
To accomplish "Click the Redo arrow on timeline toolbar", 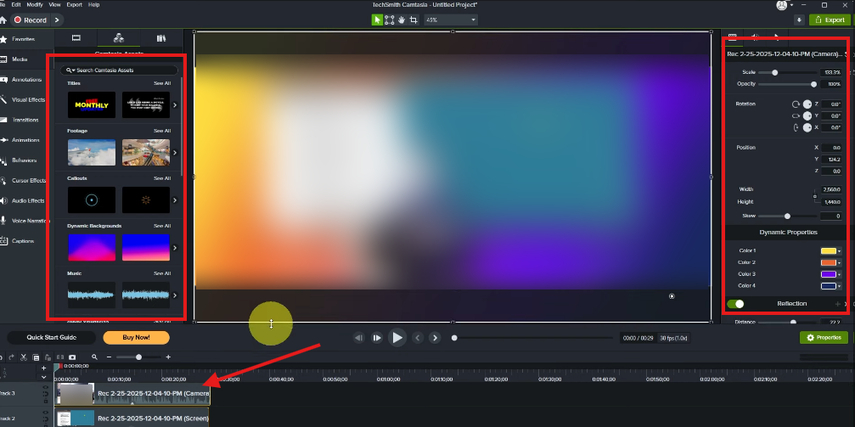I will point(11,357).
